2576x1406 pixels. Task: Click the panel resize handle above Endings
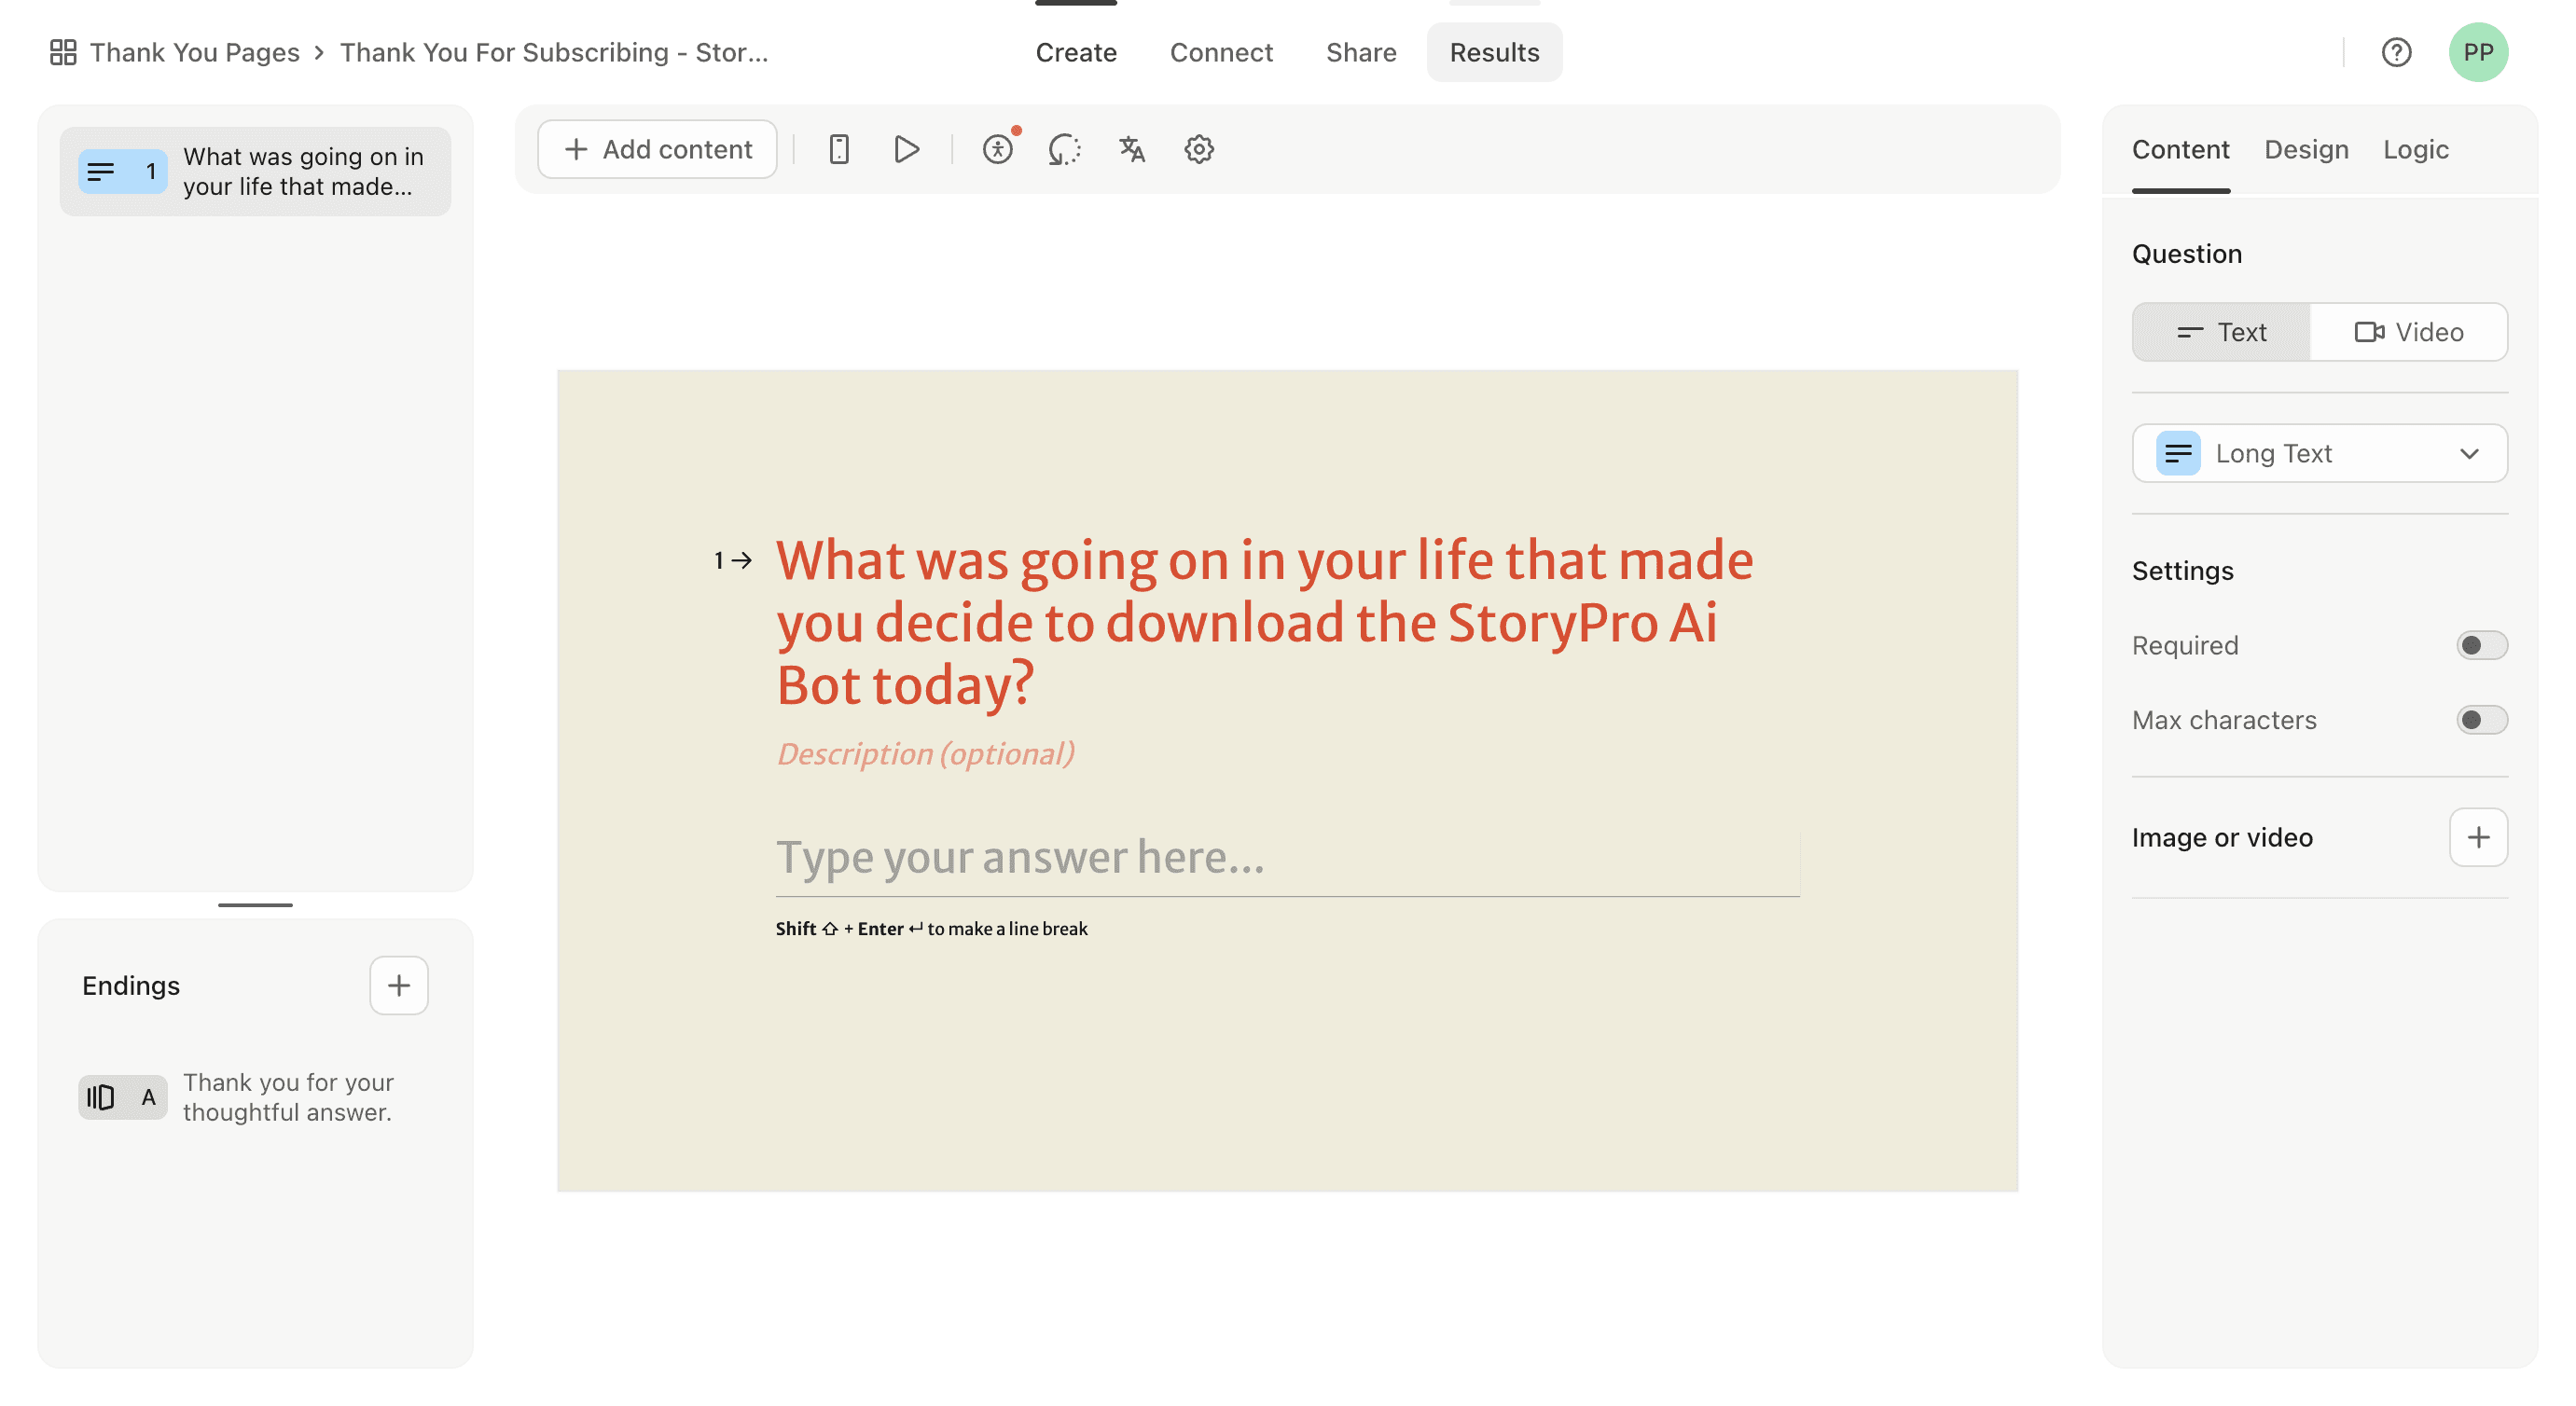[255, 904]
